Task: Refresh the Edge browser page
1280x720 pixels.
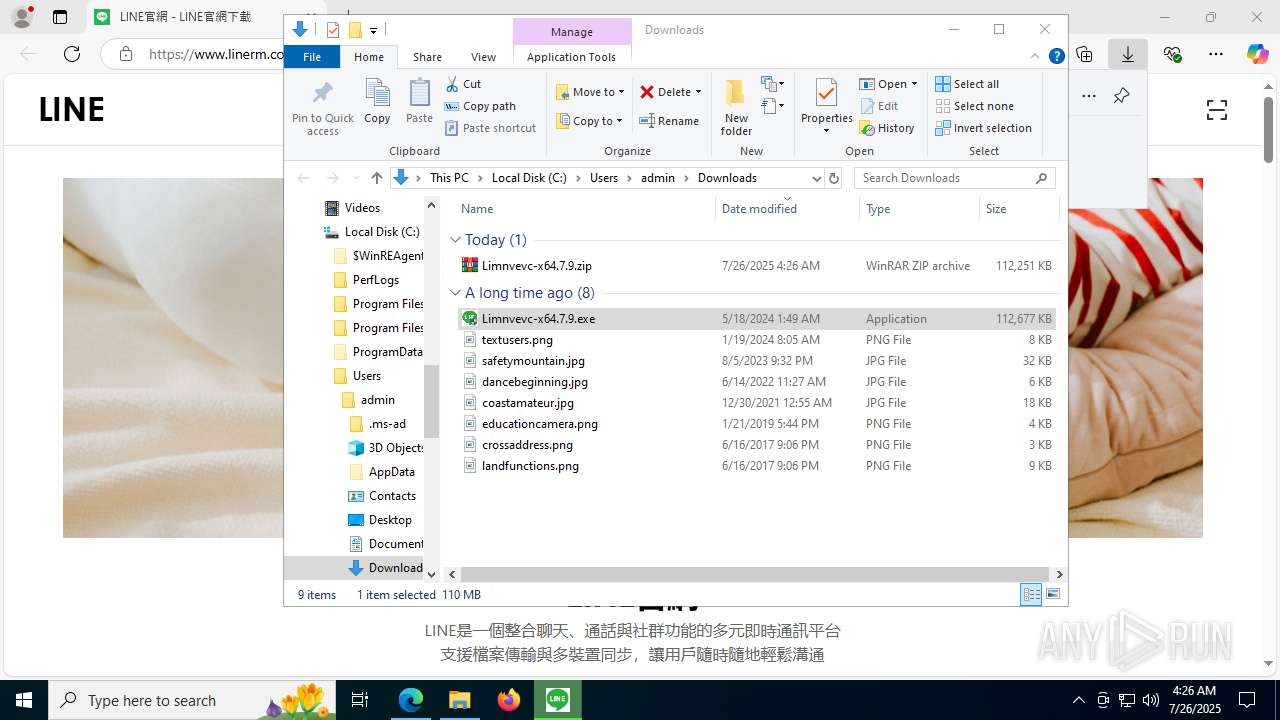Action: pyautogui.click(x=72, y=54)
